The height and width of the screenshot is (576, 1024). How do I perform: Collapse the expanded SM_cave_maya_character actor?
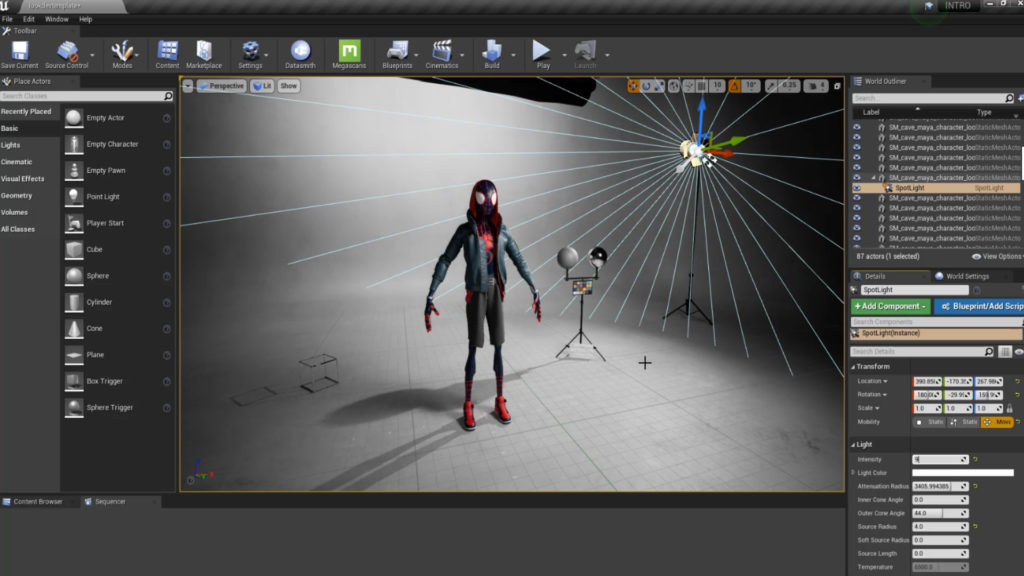(876, 178)
